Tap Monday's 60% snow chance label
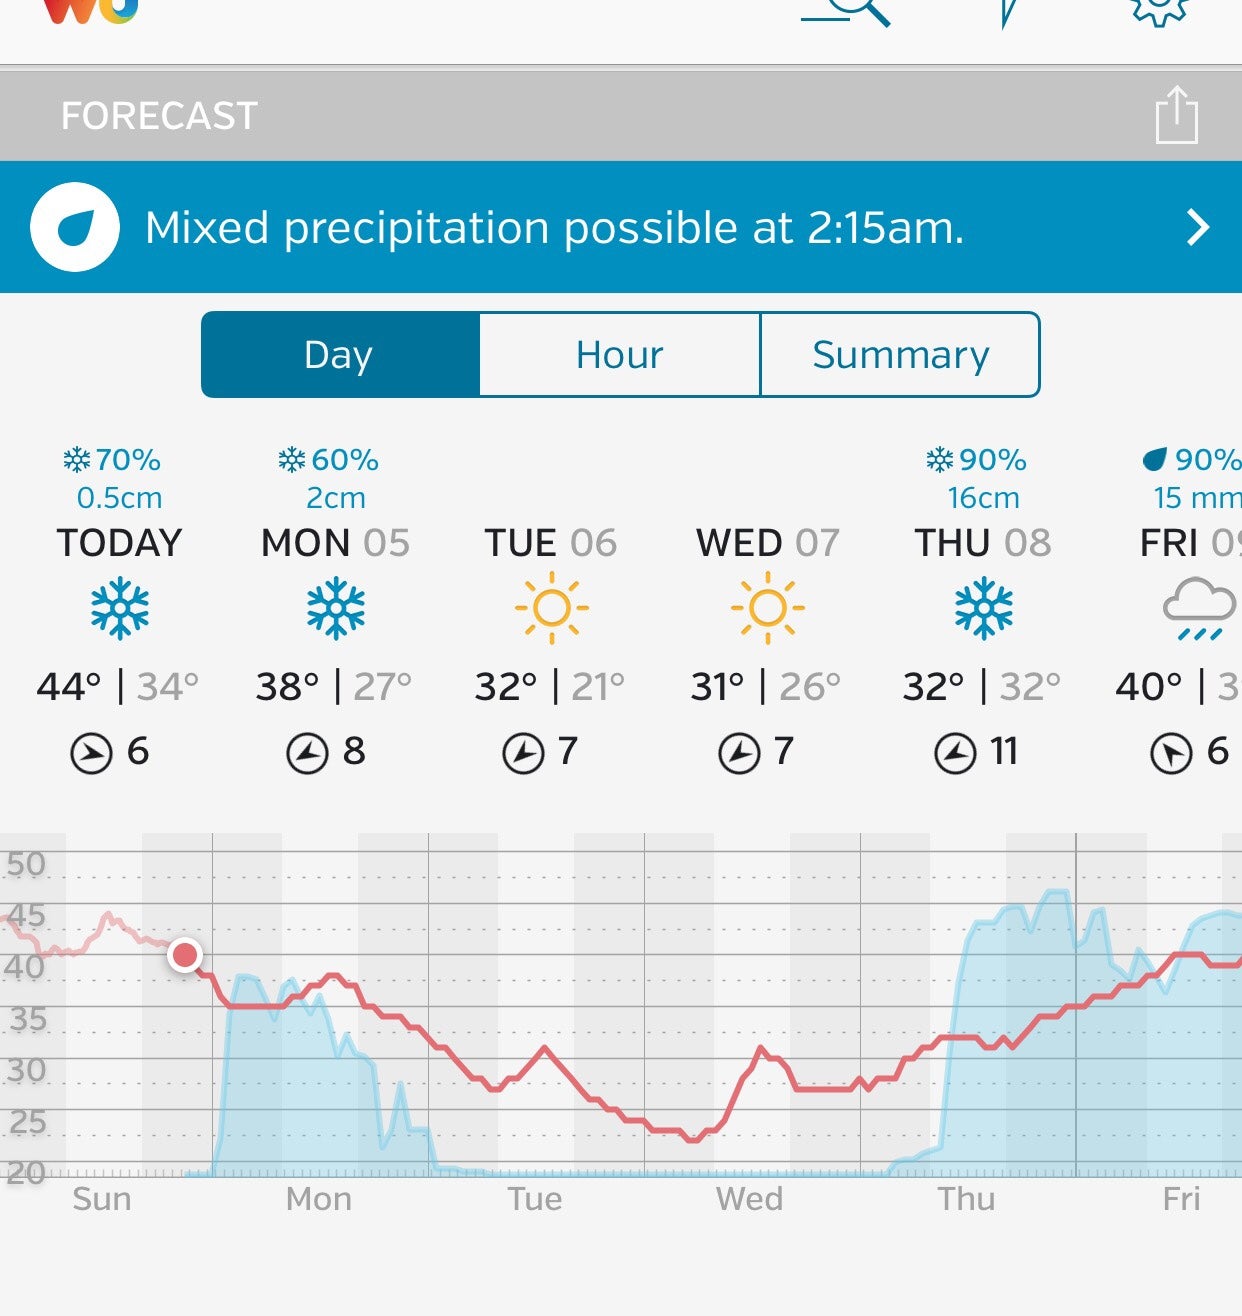1242x1316 pixels. [x=329, y=460]
